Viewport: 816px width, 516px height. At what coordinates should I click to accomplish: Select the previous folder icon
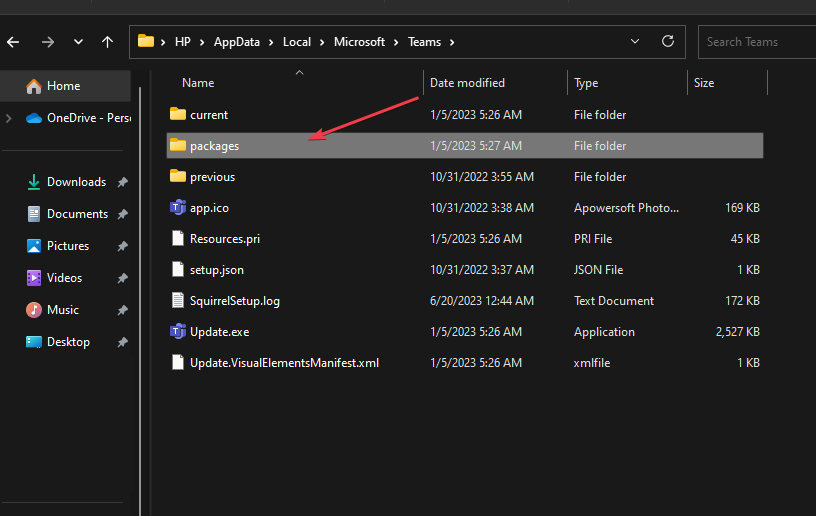178,176
